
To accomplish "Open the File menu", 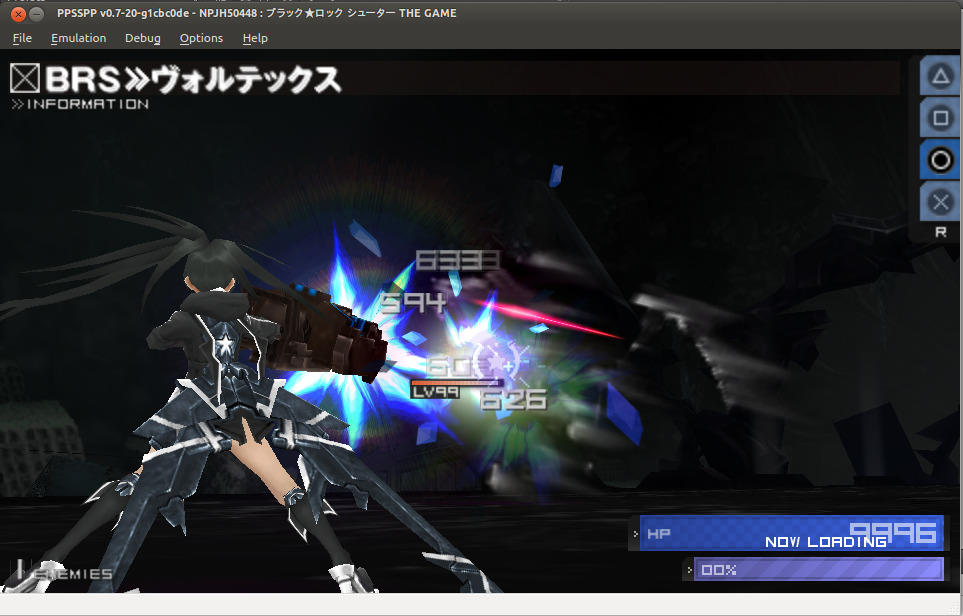I will 22,38.
